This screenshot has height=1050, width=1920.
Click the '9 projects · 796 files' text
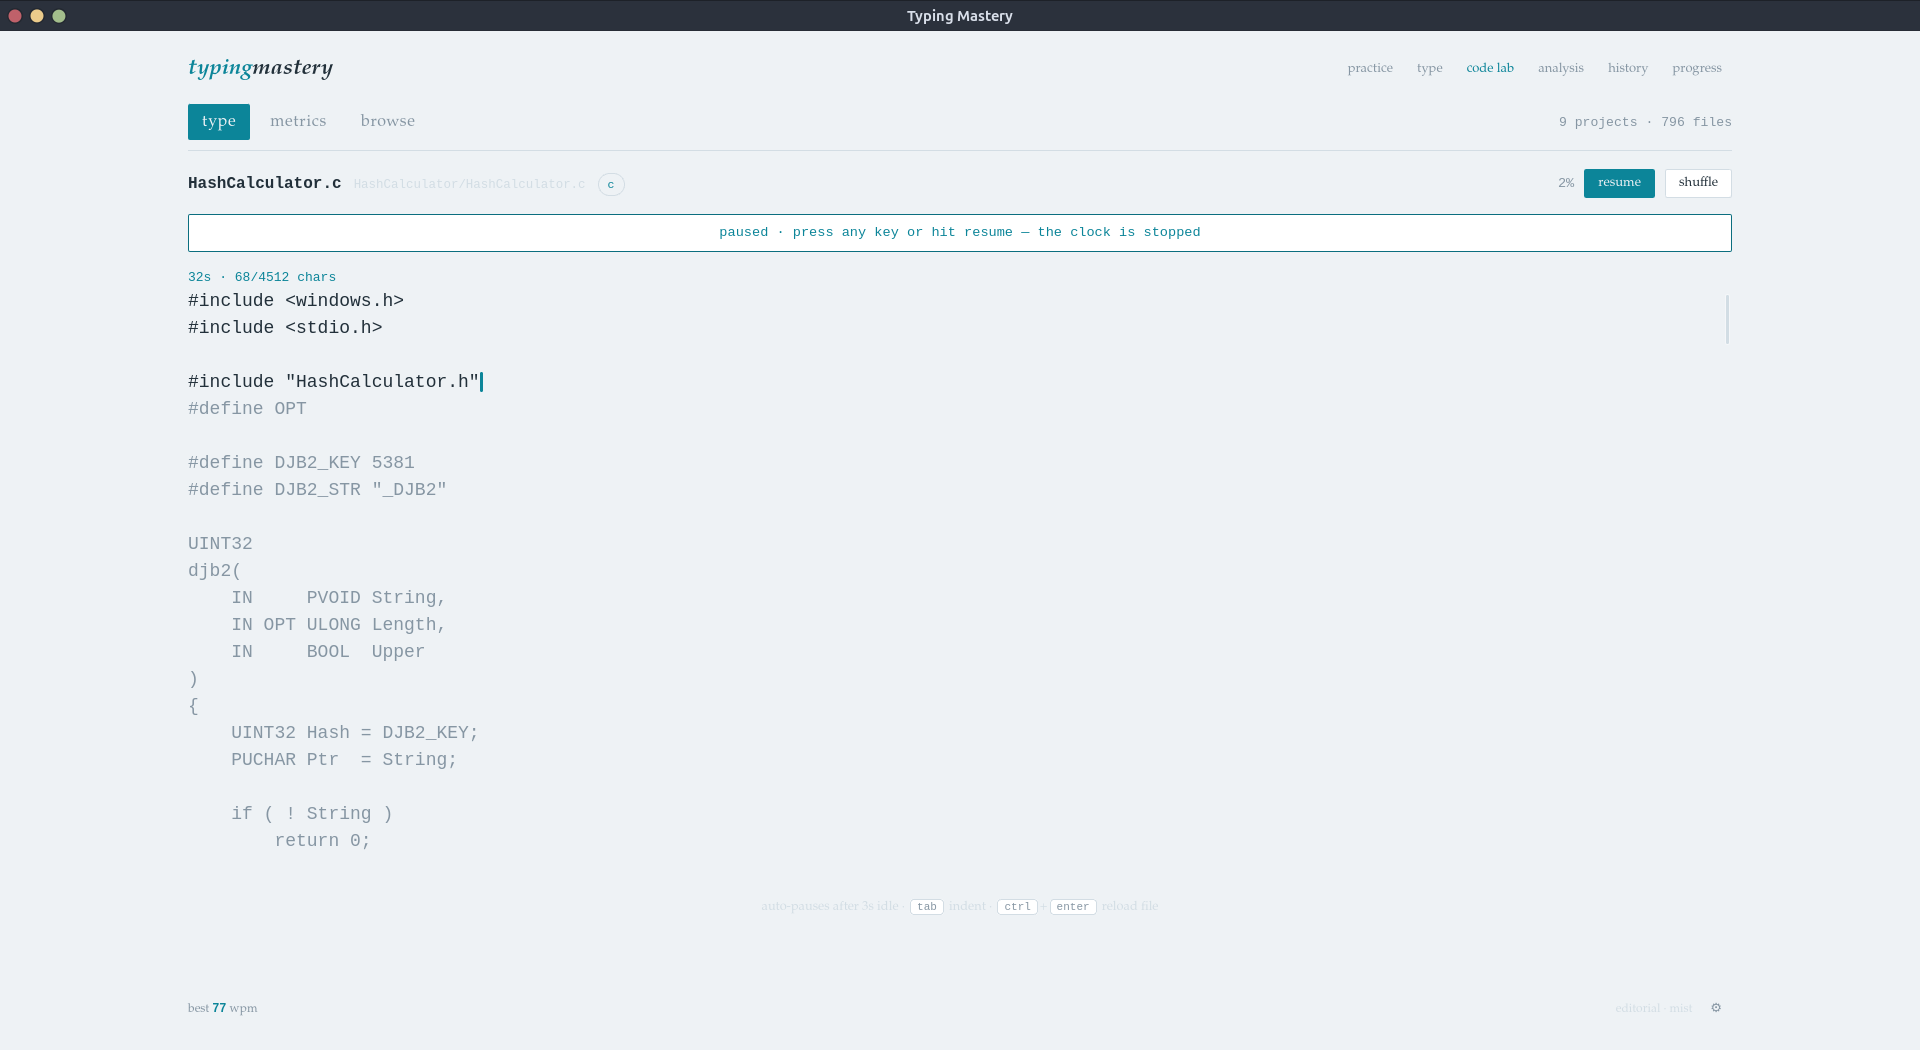(1645, 122)
